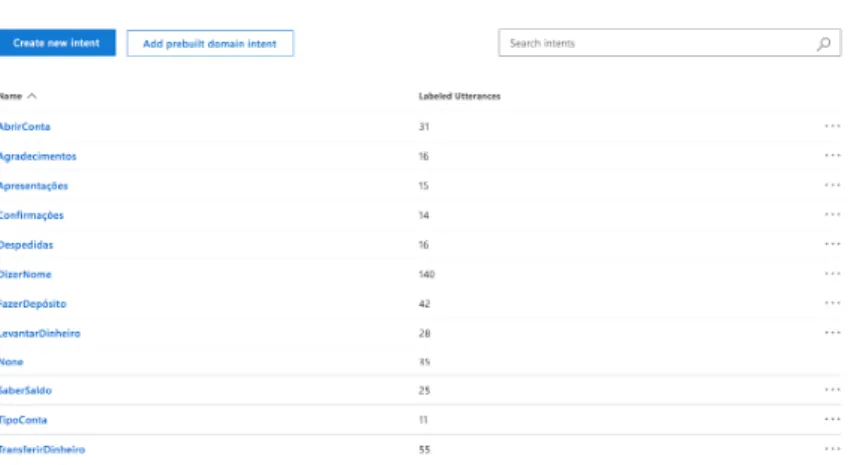Open the LevantarDinheiro intent
The height and width of the screenshot is (465, 848).
[40, 334]
